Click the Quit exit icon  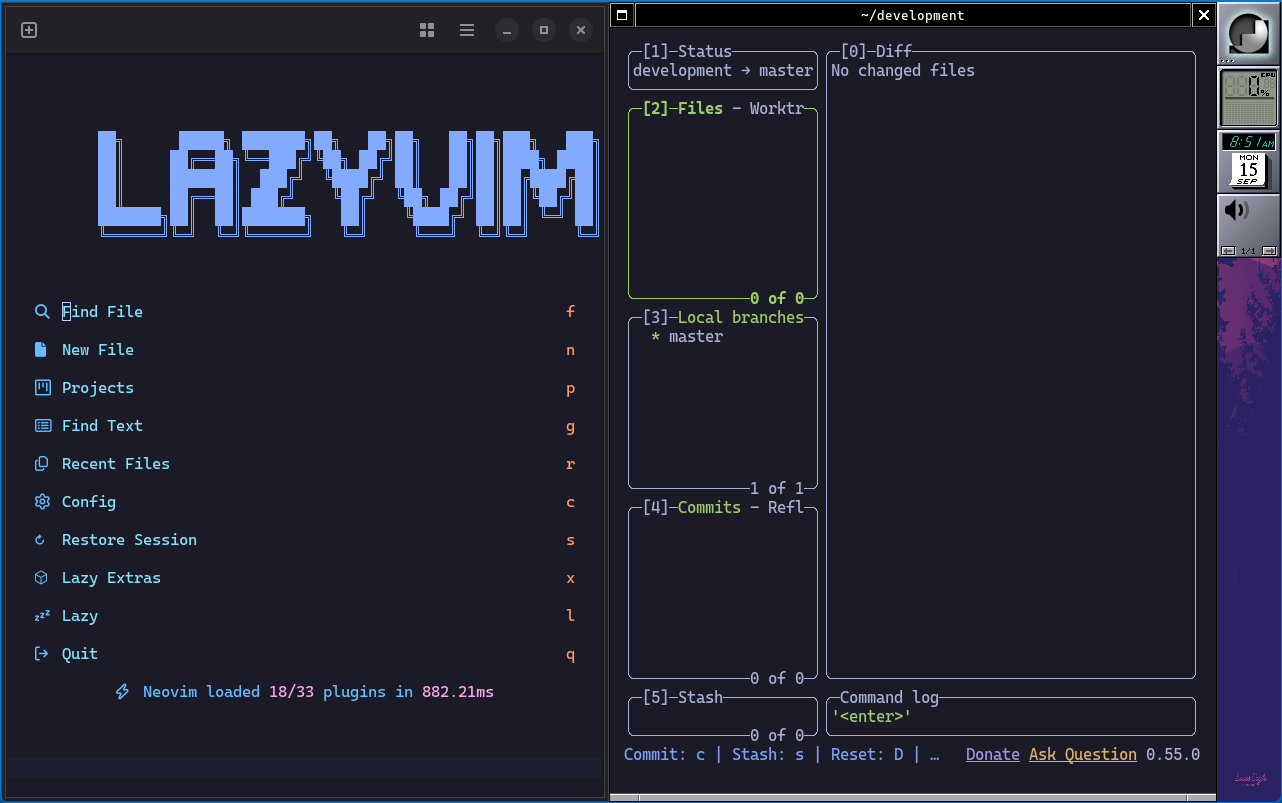[x=42, y=653]
